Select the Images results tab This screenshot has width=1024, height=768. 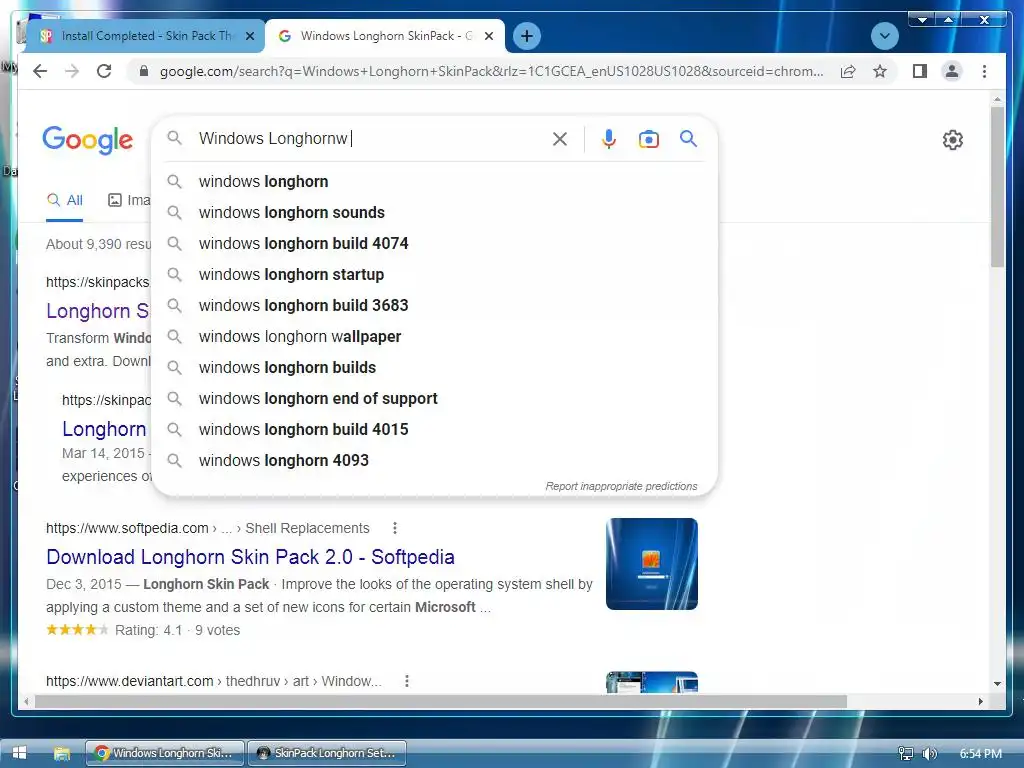129,200
